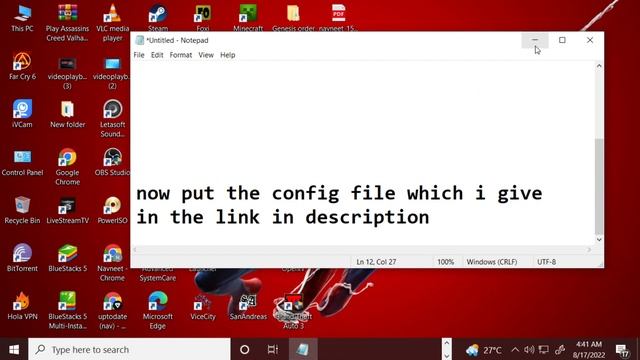
Task: Select the videoplayback (3) file icon
Action: click(67, 73)
